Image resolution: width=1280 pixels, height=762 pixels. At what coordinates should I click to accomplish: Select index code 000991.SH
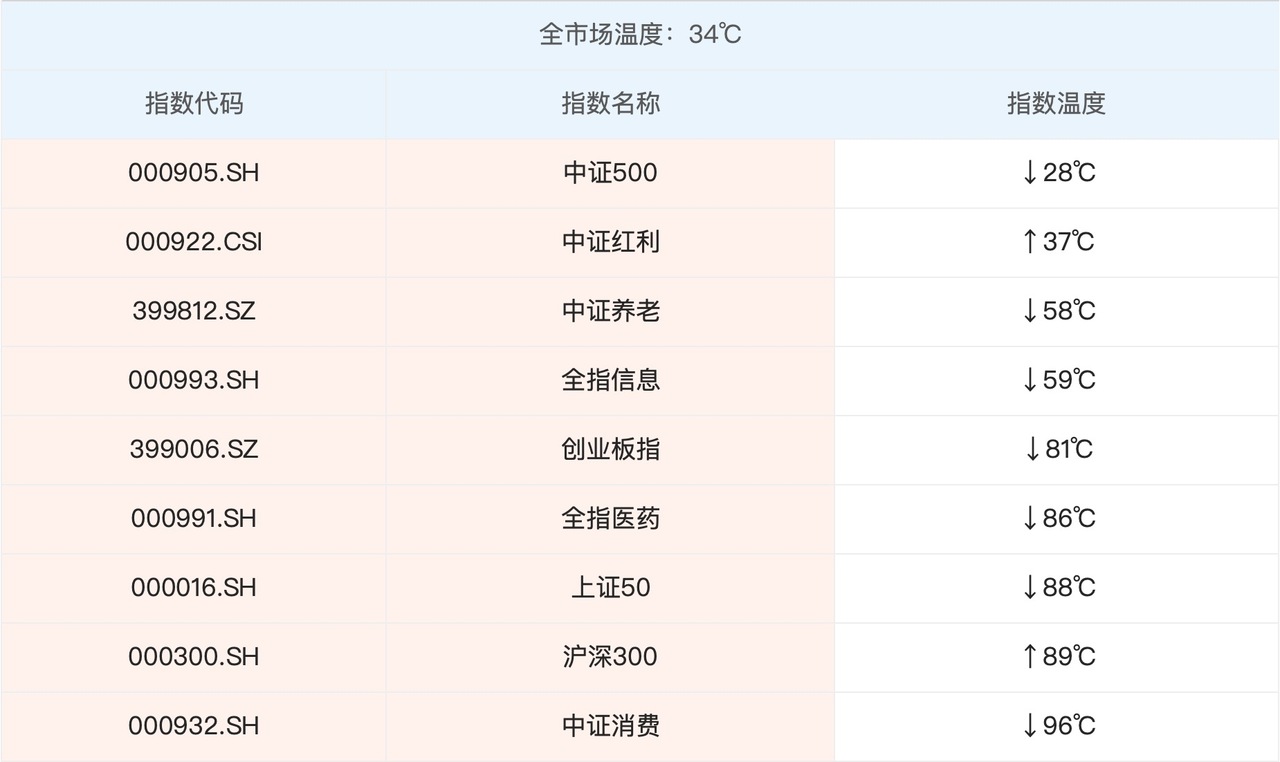(x=194, y=518)
